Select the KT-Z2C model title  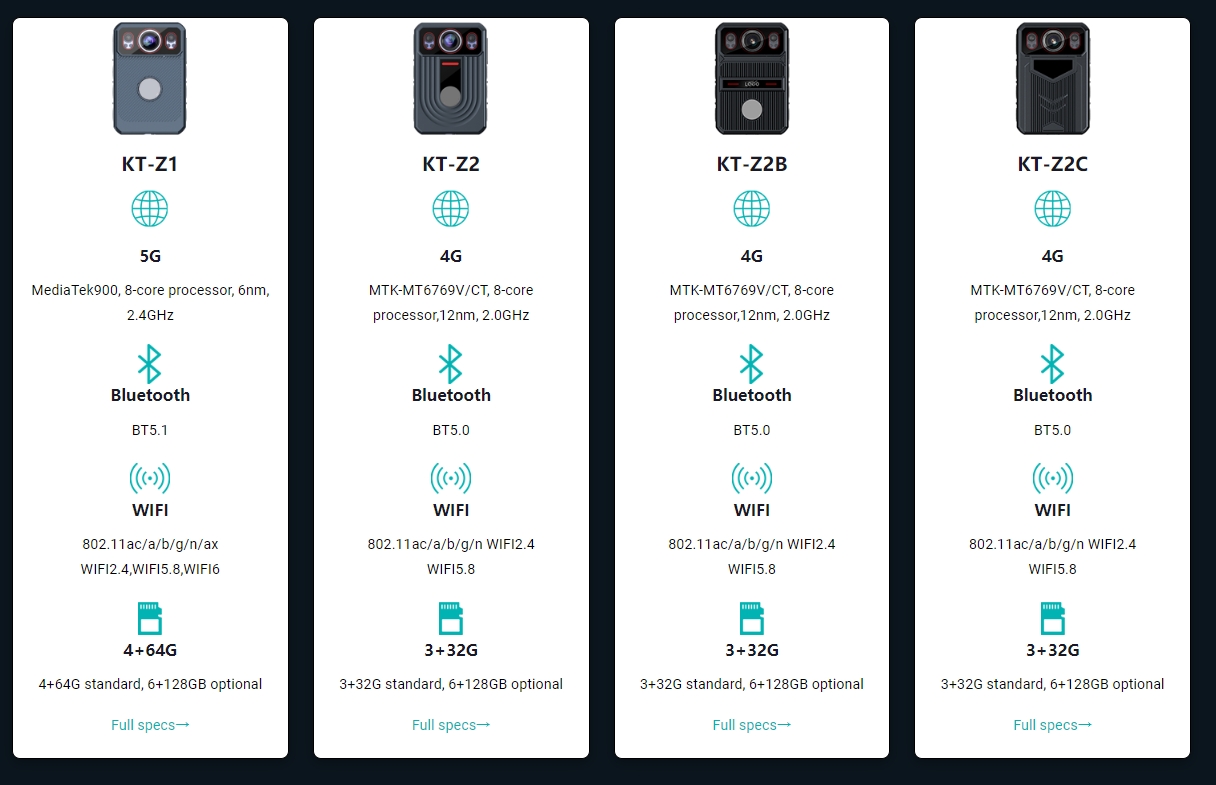(1052, 164)
